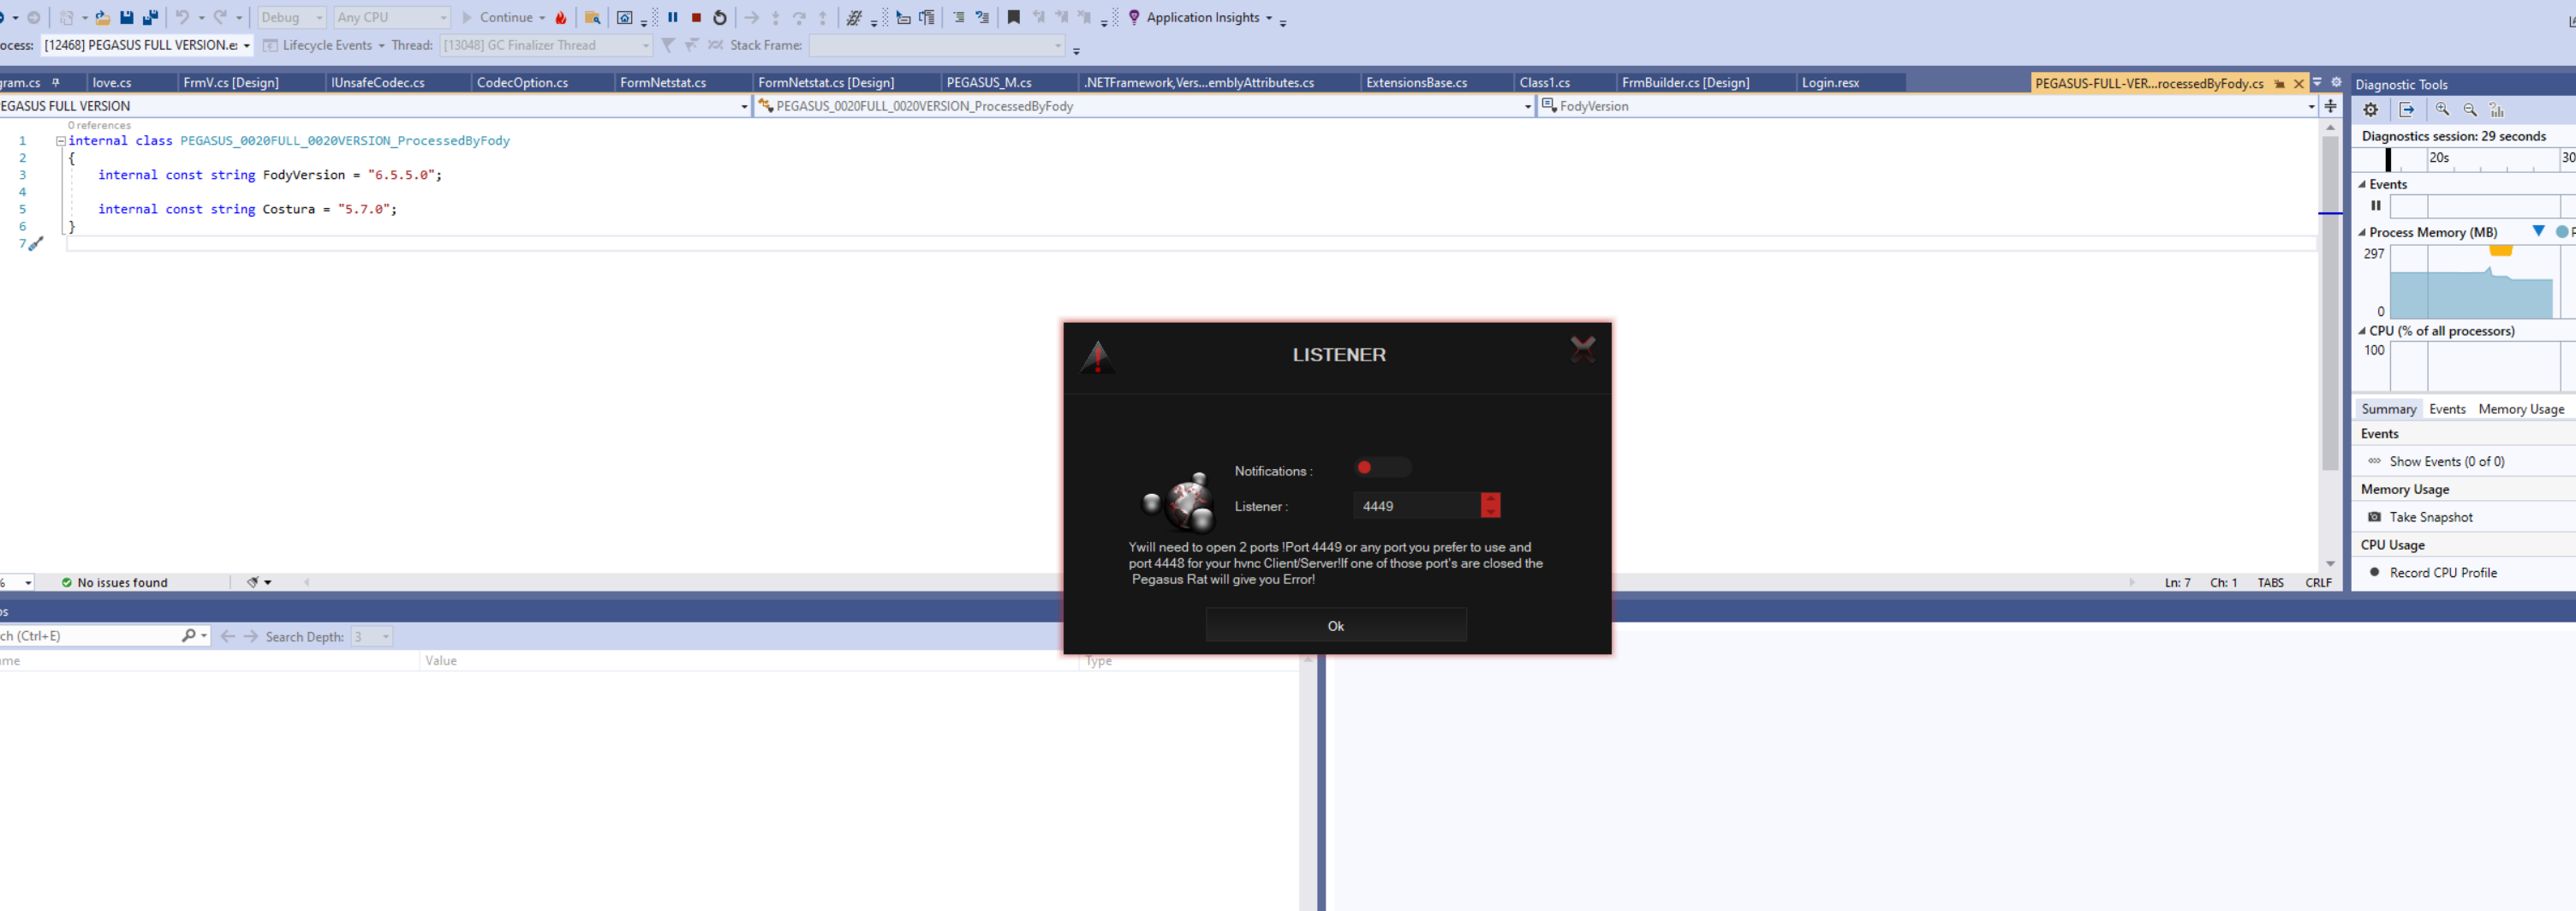Click the diagnostics timeline ruler at 20s
The image size is (2576, 911).
click(2439, 158)
